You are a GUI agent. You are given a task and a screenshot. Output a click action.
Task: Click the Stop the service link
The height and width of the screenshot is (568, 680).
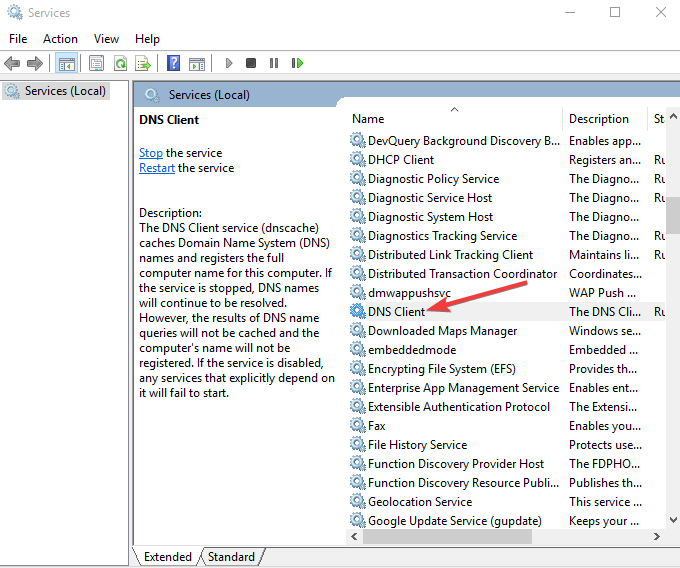(151, 153)
